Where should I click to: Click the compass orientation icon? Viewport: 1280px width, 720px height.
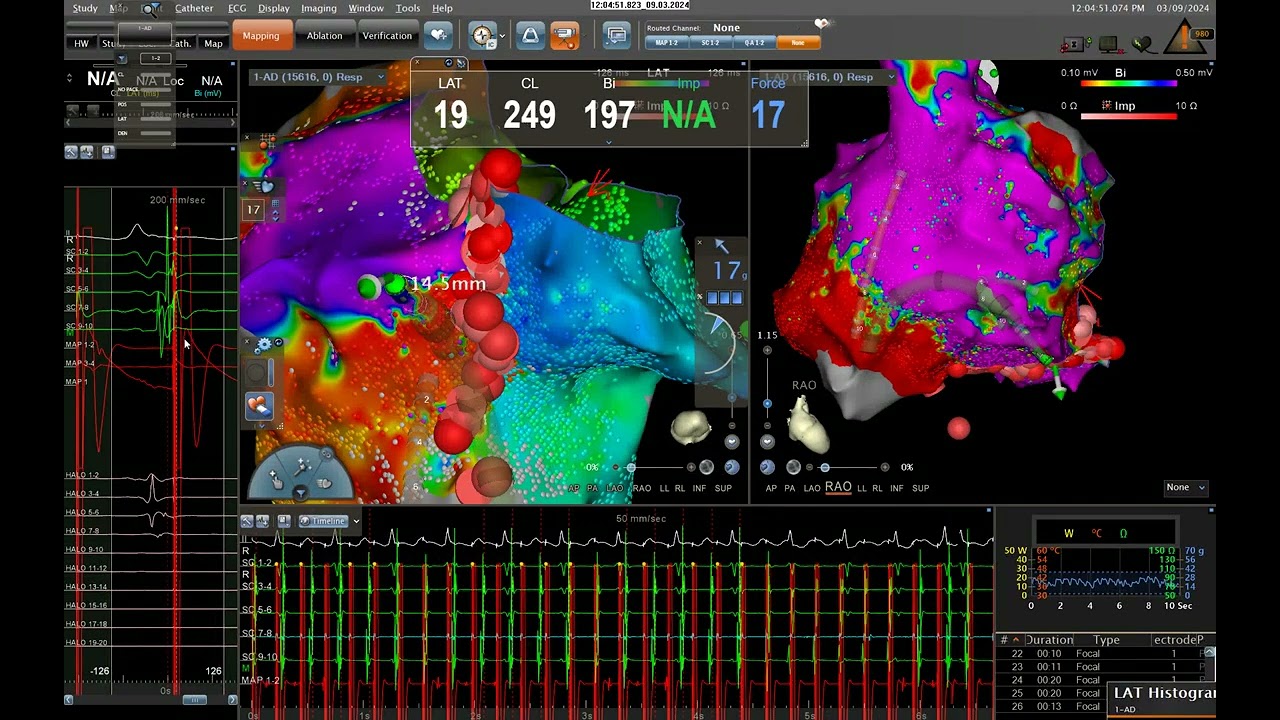point(483,36)
